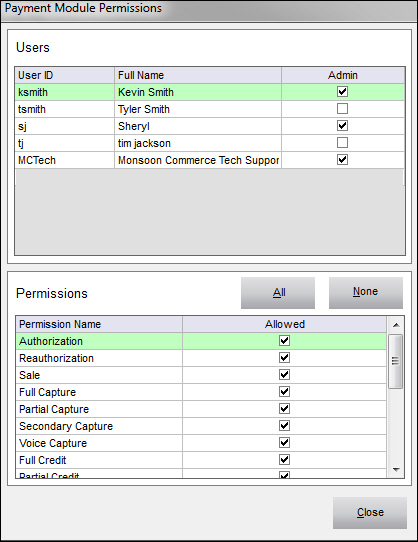
Task: Uncheck Allowed for Authorization permission
Action: (284, 340)
